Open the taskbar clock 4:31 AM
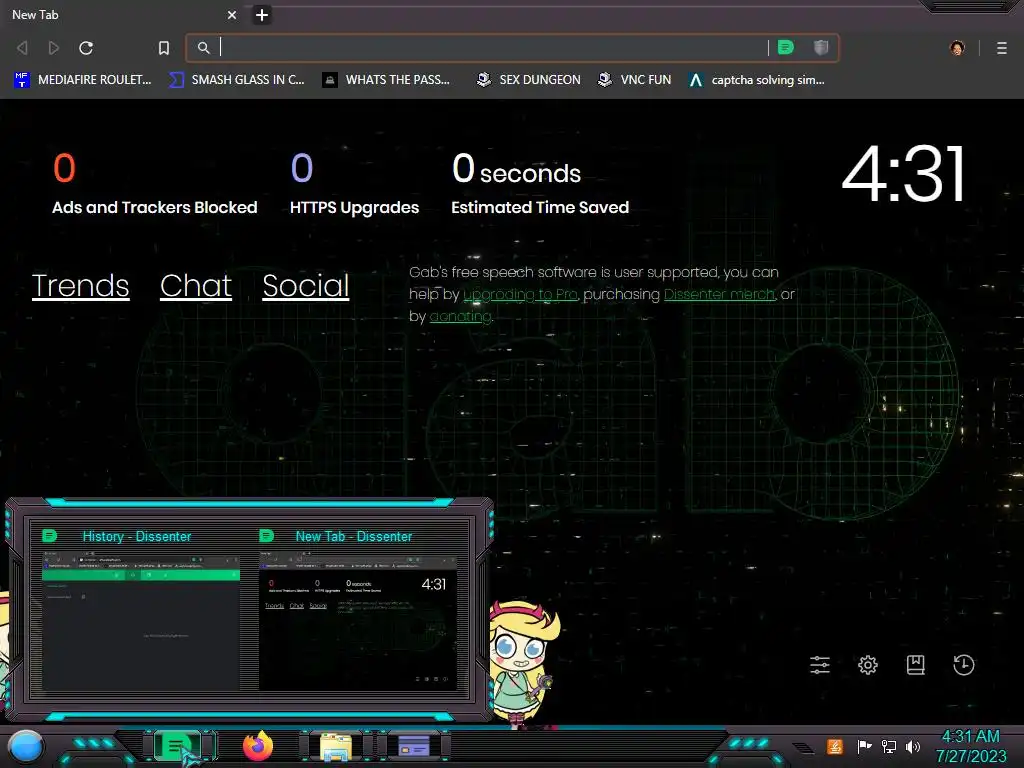This screenshot has height=768, width=1024. tap(970, 746)
